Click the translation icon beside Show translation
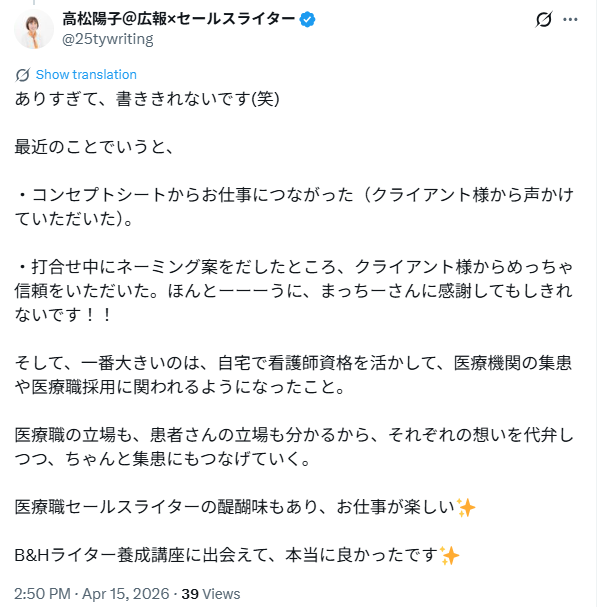 [x=23, y=75]
